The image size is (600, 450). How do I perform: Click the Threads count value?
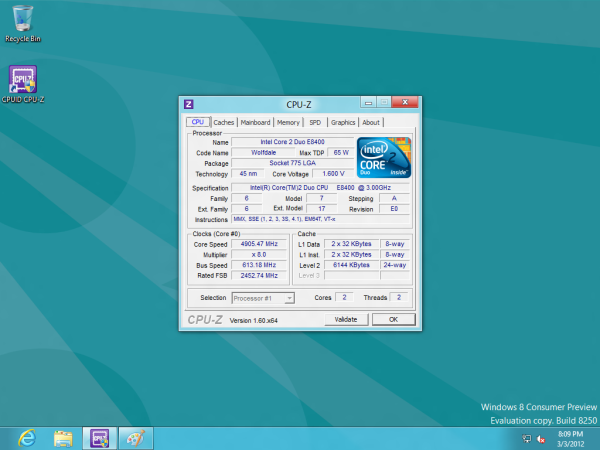coord(399,297)
